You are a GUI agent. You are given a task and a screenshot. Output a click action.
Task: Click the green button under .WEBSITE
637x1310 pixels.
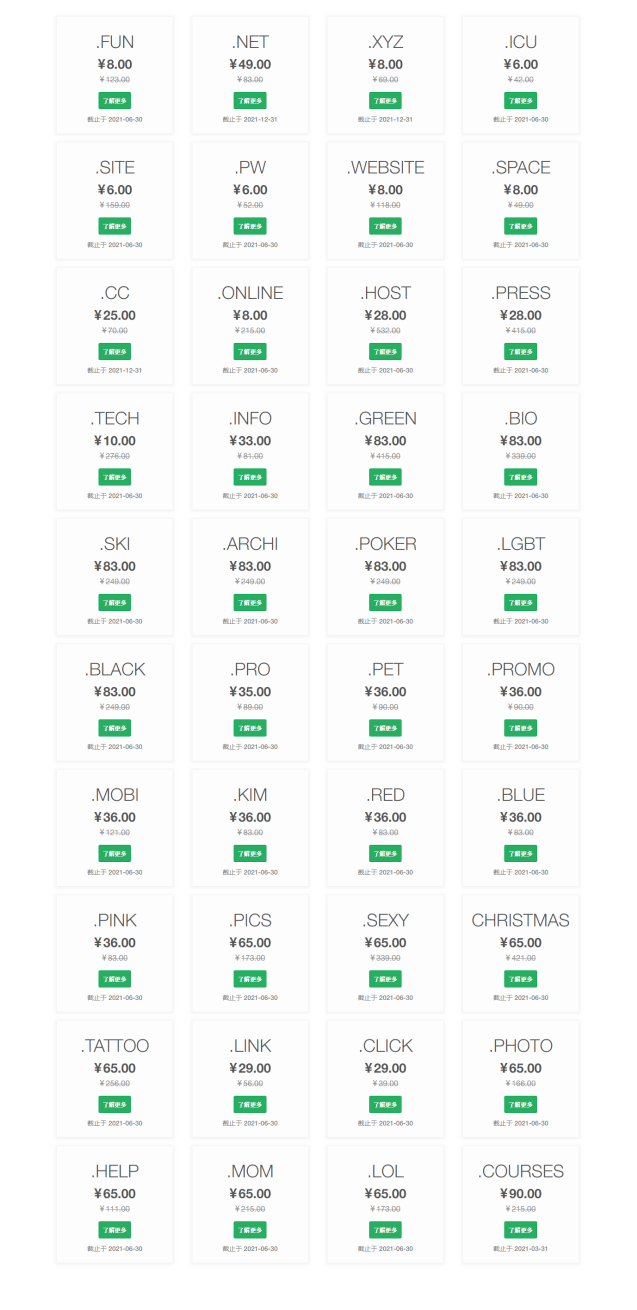385,226
